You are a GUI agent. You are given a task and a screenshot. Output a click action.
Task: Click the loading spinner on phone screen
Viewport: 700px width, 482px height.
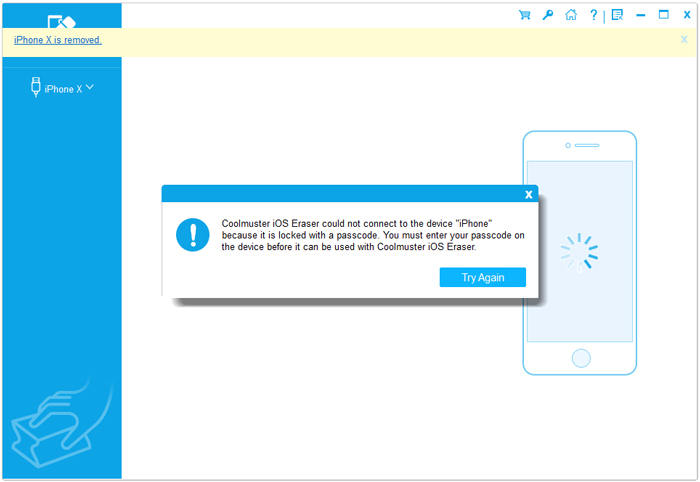579,253
